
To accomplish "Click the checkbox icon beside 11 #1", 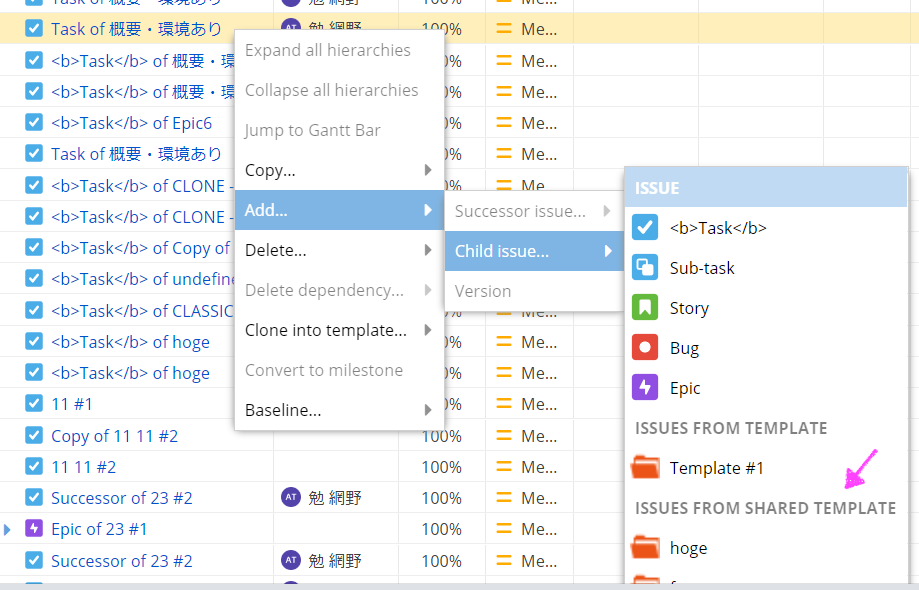I will [34, 404].
